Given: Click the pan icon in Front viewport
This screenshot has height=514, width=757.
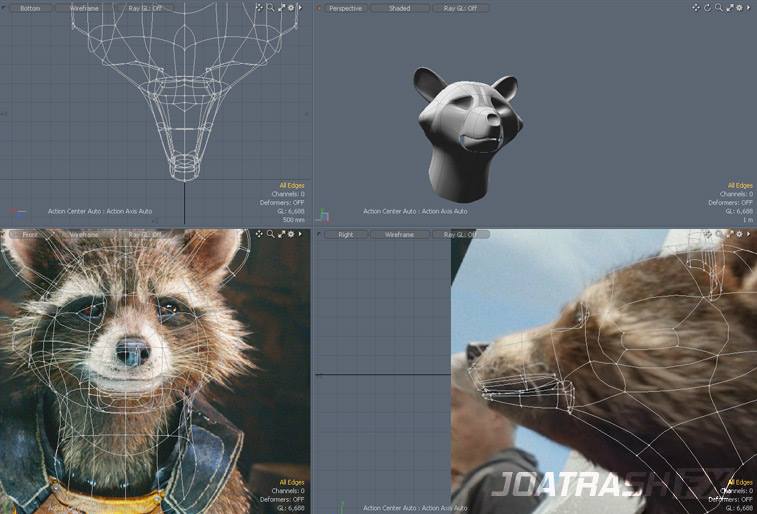Looking at the screenshot, I should coord(259,234).
